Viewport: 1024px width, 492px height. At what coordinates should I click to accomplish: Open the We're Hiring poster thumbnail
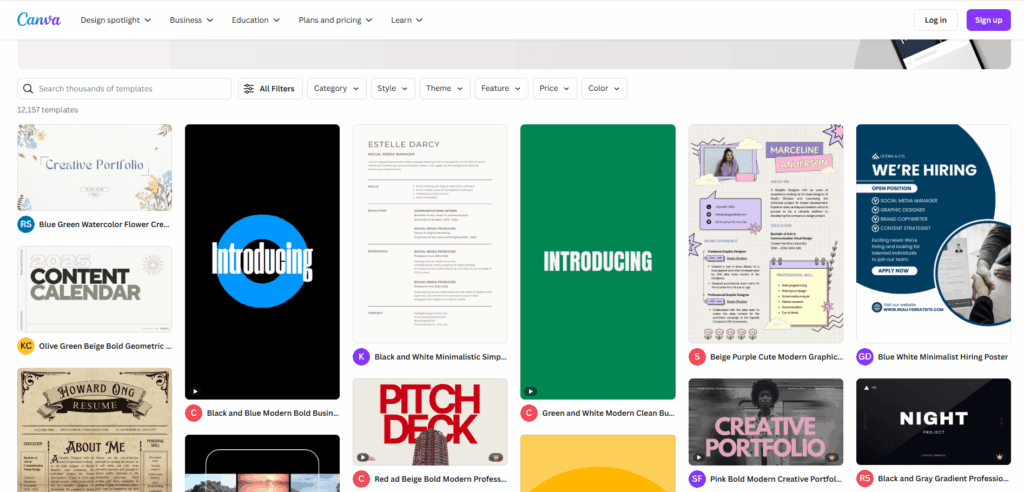pos(933,234)
